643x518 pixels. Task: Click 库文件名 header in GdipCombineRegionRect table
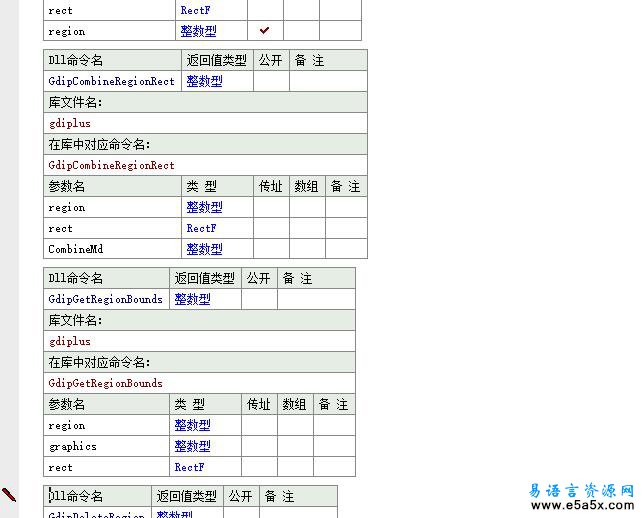point(205,102)
